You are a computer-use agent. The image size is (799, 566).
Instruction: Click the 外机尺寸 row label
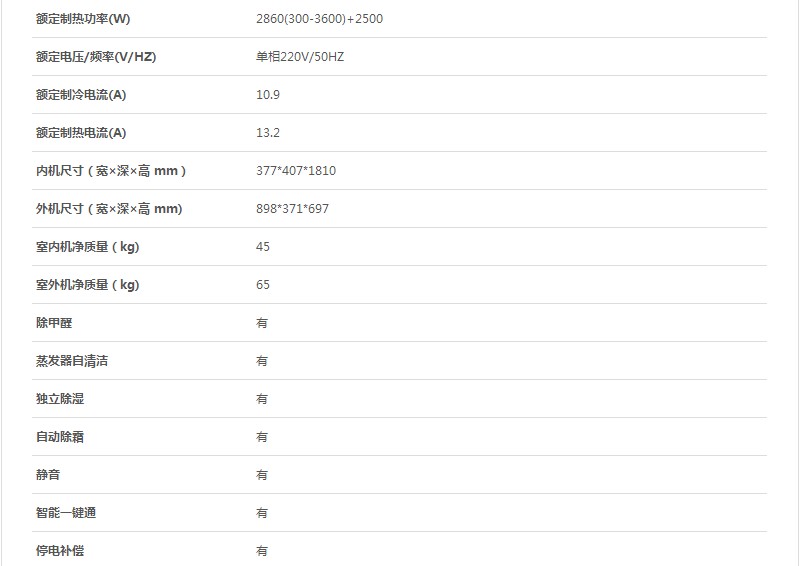point(109,209)
